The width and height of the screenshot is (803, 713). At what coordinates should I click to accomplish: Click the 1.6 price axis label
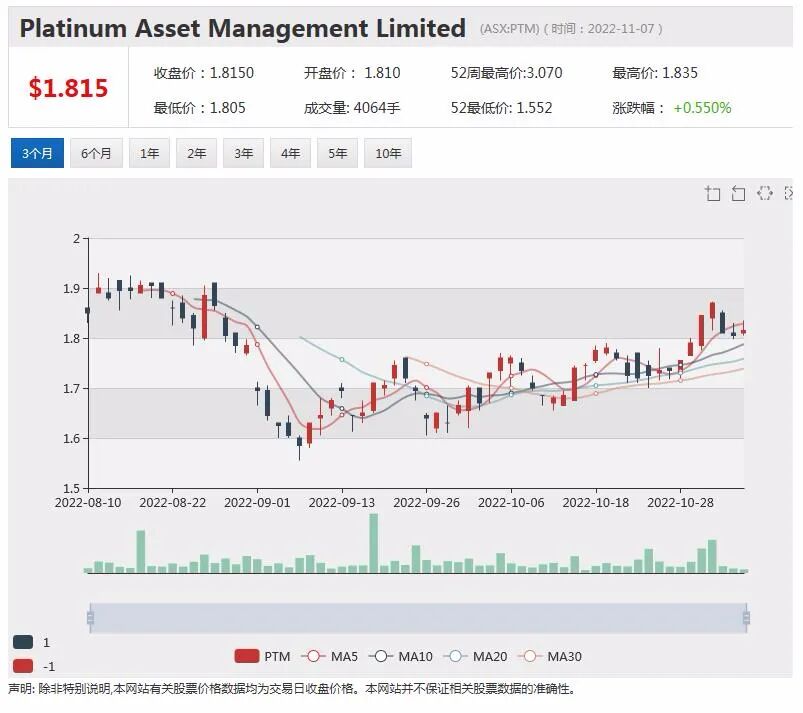coord(72,438)
